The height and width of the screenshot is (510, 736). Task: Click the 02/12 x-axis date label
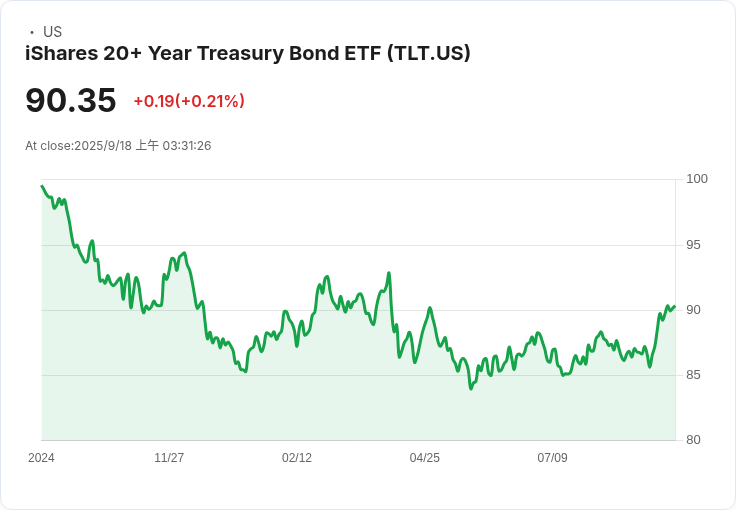(x=297, y=458)
